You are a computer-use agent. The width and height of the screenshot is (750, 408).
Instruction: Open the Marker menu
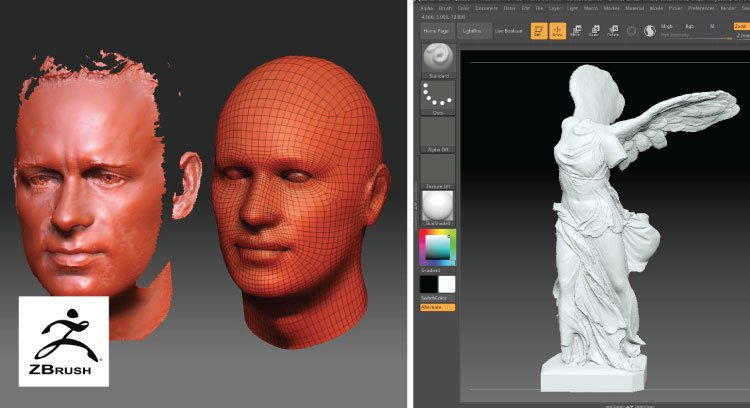pos(611,8)
